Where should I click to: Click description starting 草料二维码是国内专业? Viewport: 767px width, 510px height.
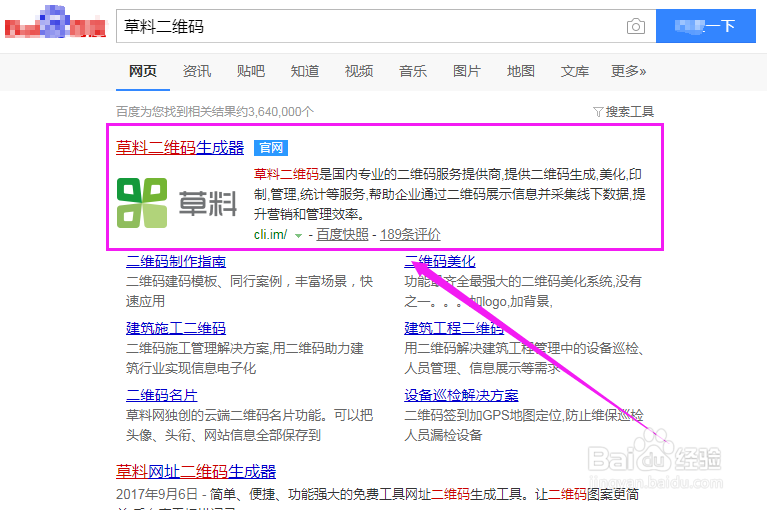tap(450, 194)
